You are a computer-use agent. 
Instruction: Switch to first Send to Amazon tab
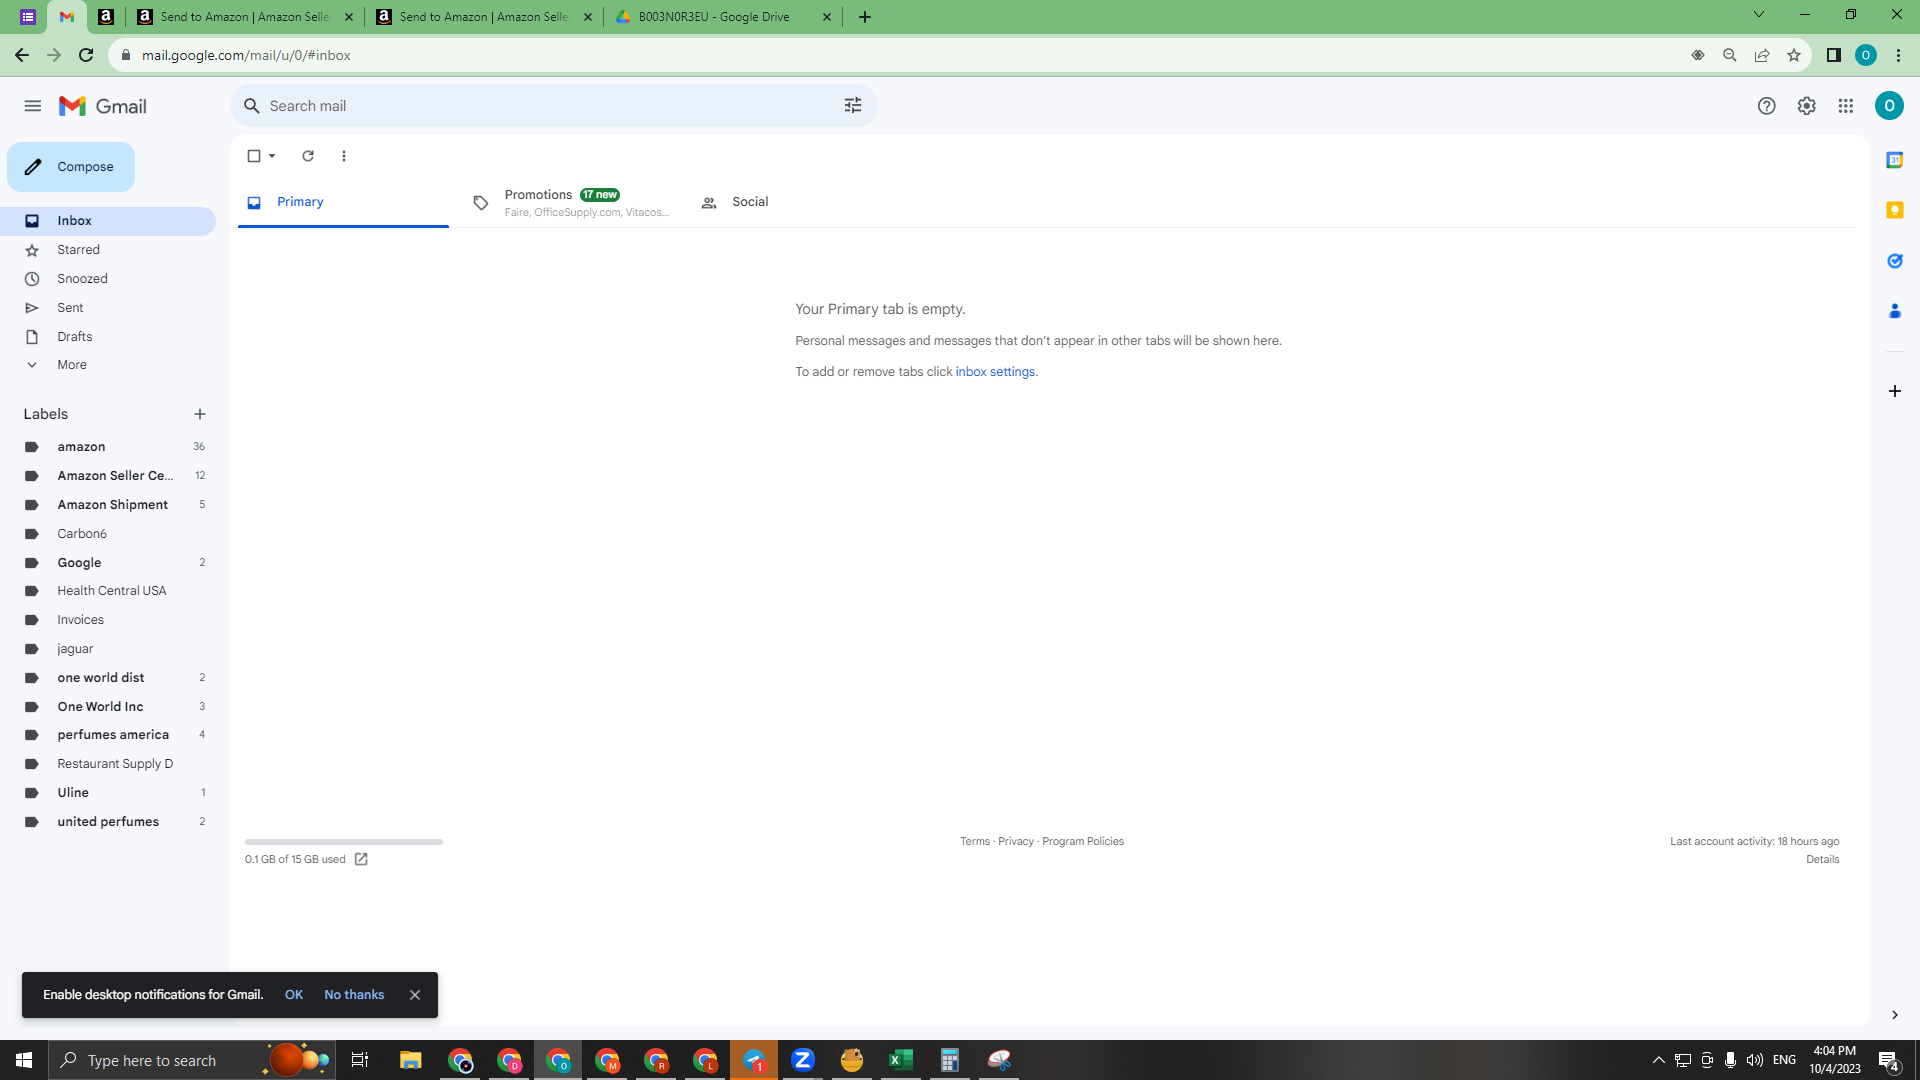pyautogui.click(x=245, y=17)
